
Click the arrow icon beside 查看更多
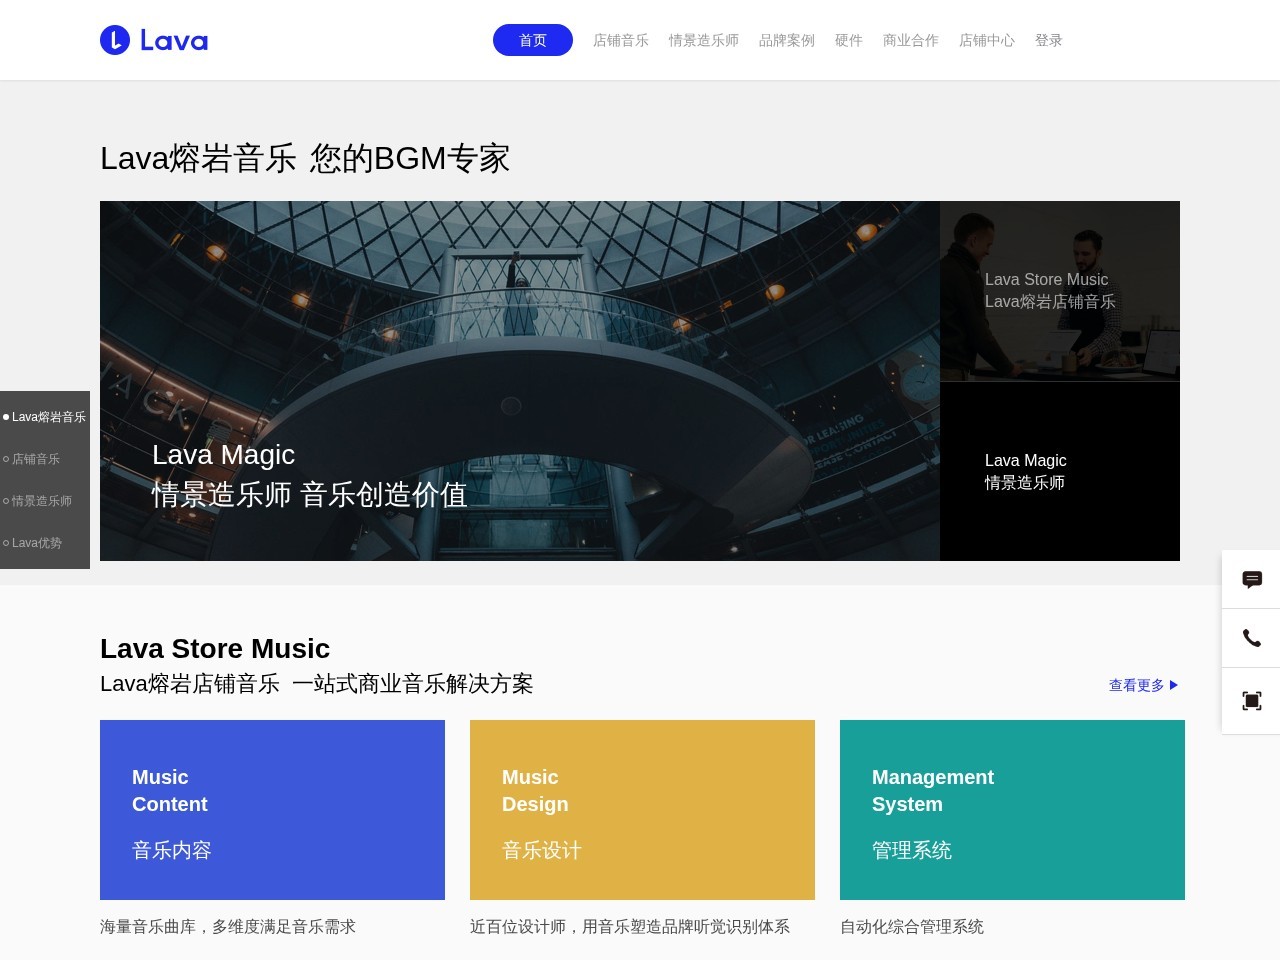tap(1174, 685)
